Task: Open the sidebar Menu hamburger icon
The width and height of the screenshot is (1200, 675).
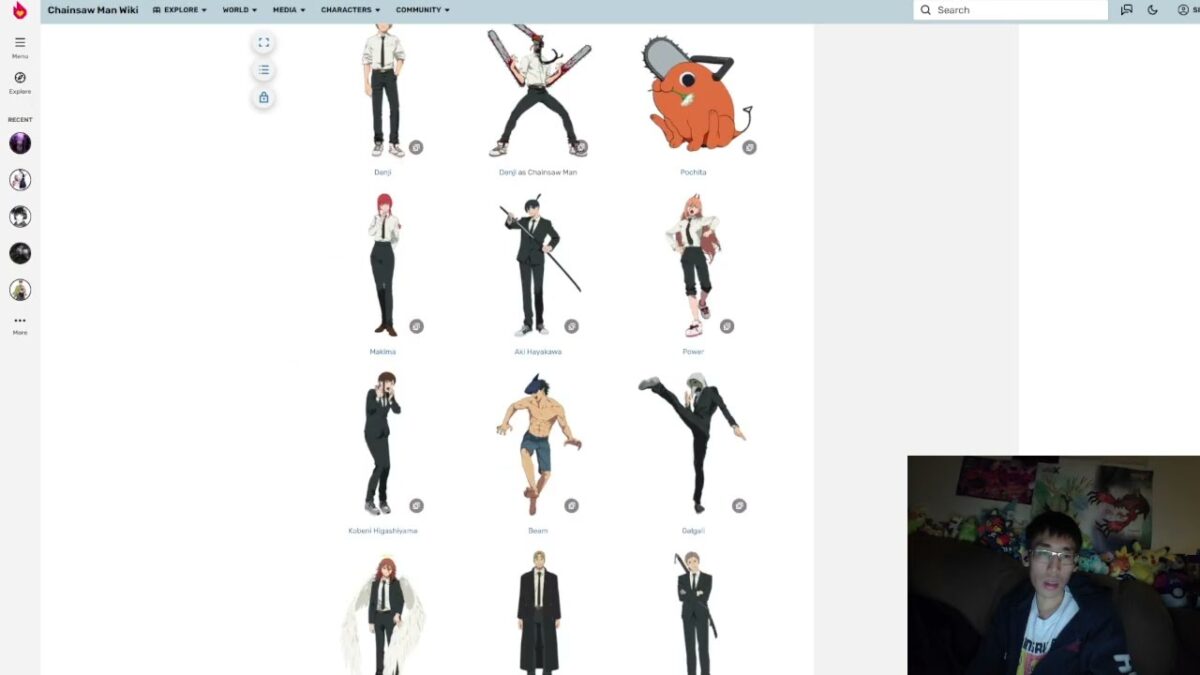Action: point(20,43)
